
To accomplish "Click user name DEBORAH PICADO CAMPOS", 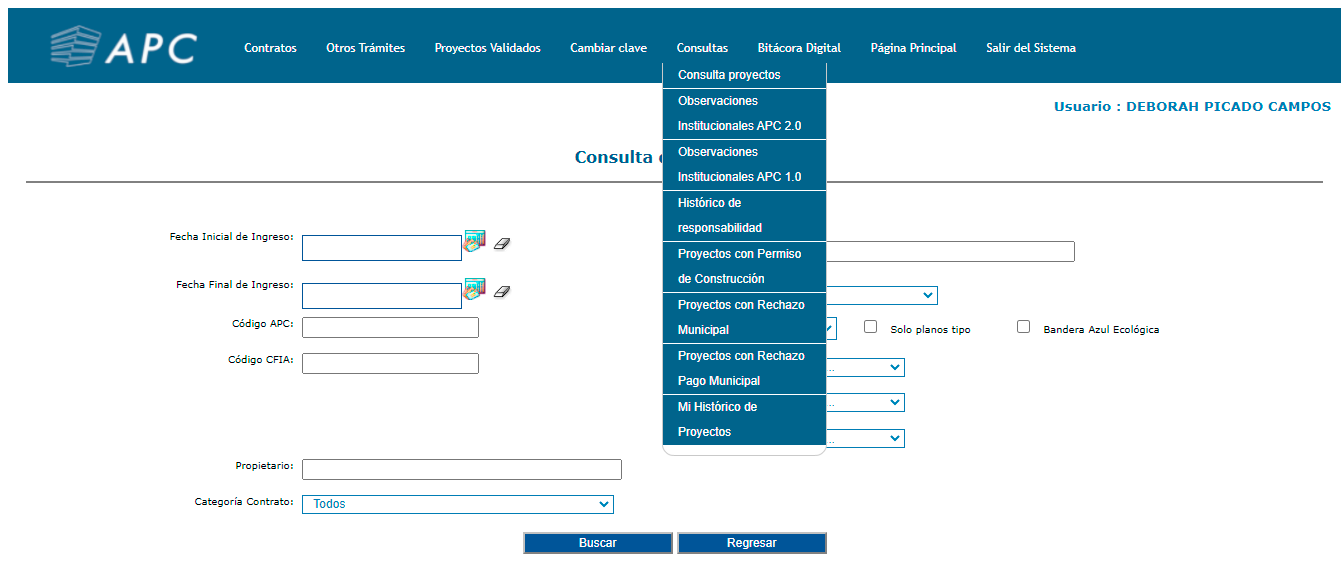I will tap(1228, 107).
